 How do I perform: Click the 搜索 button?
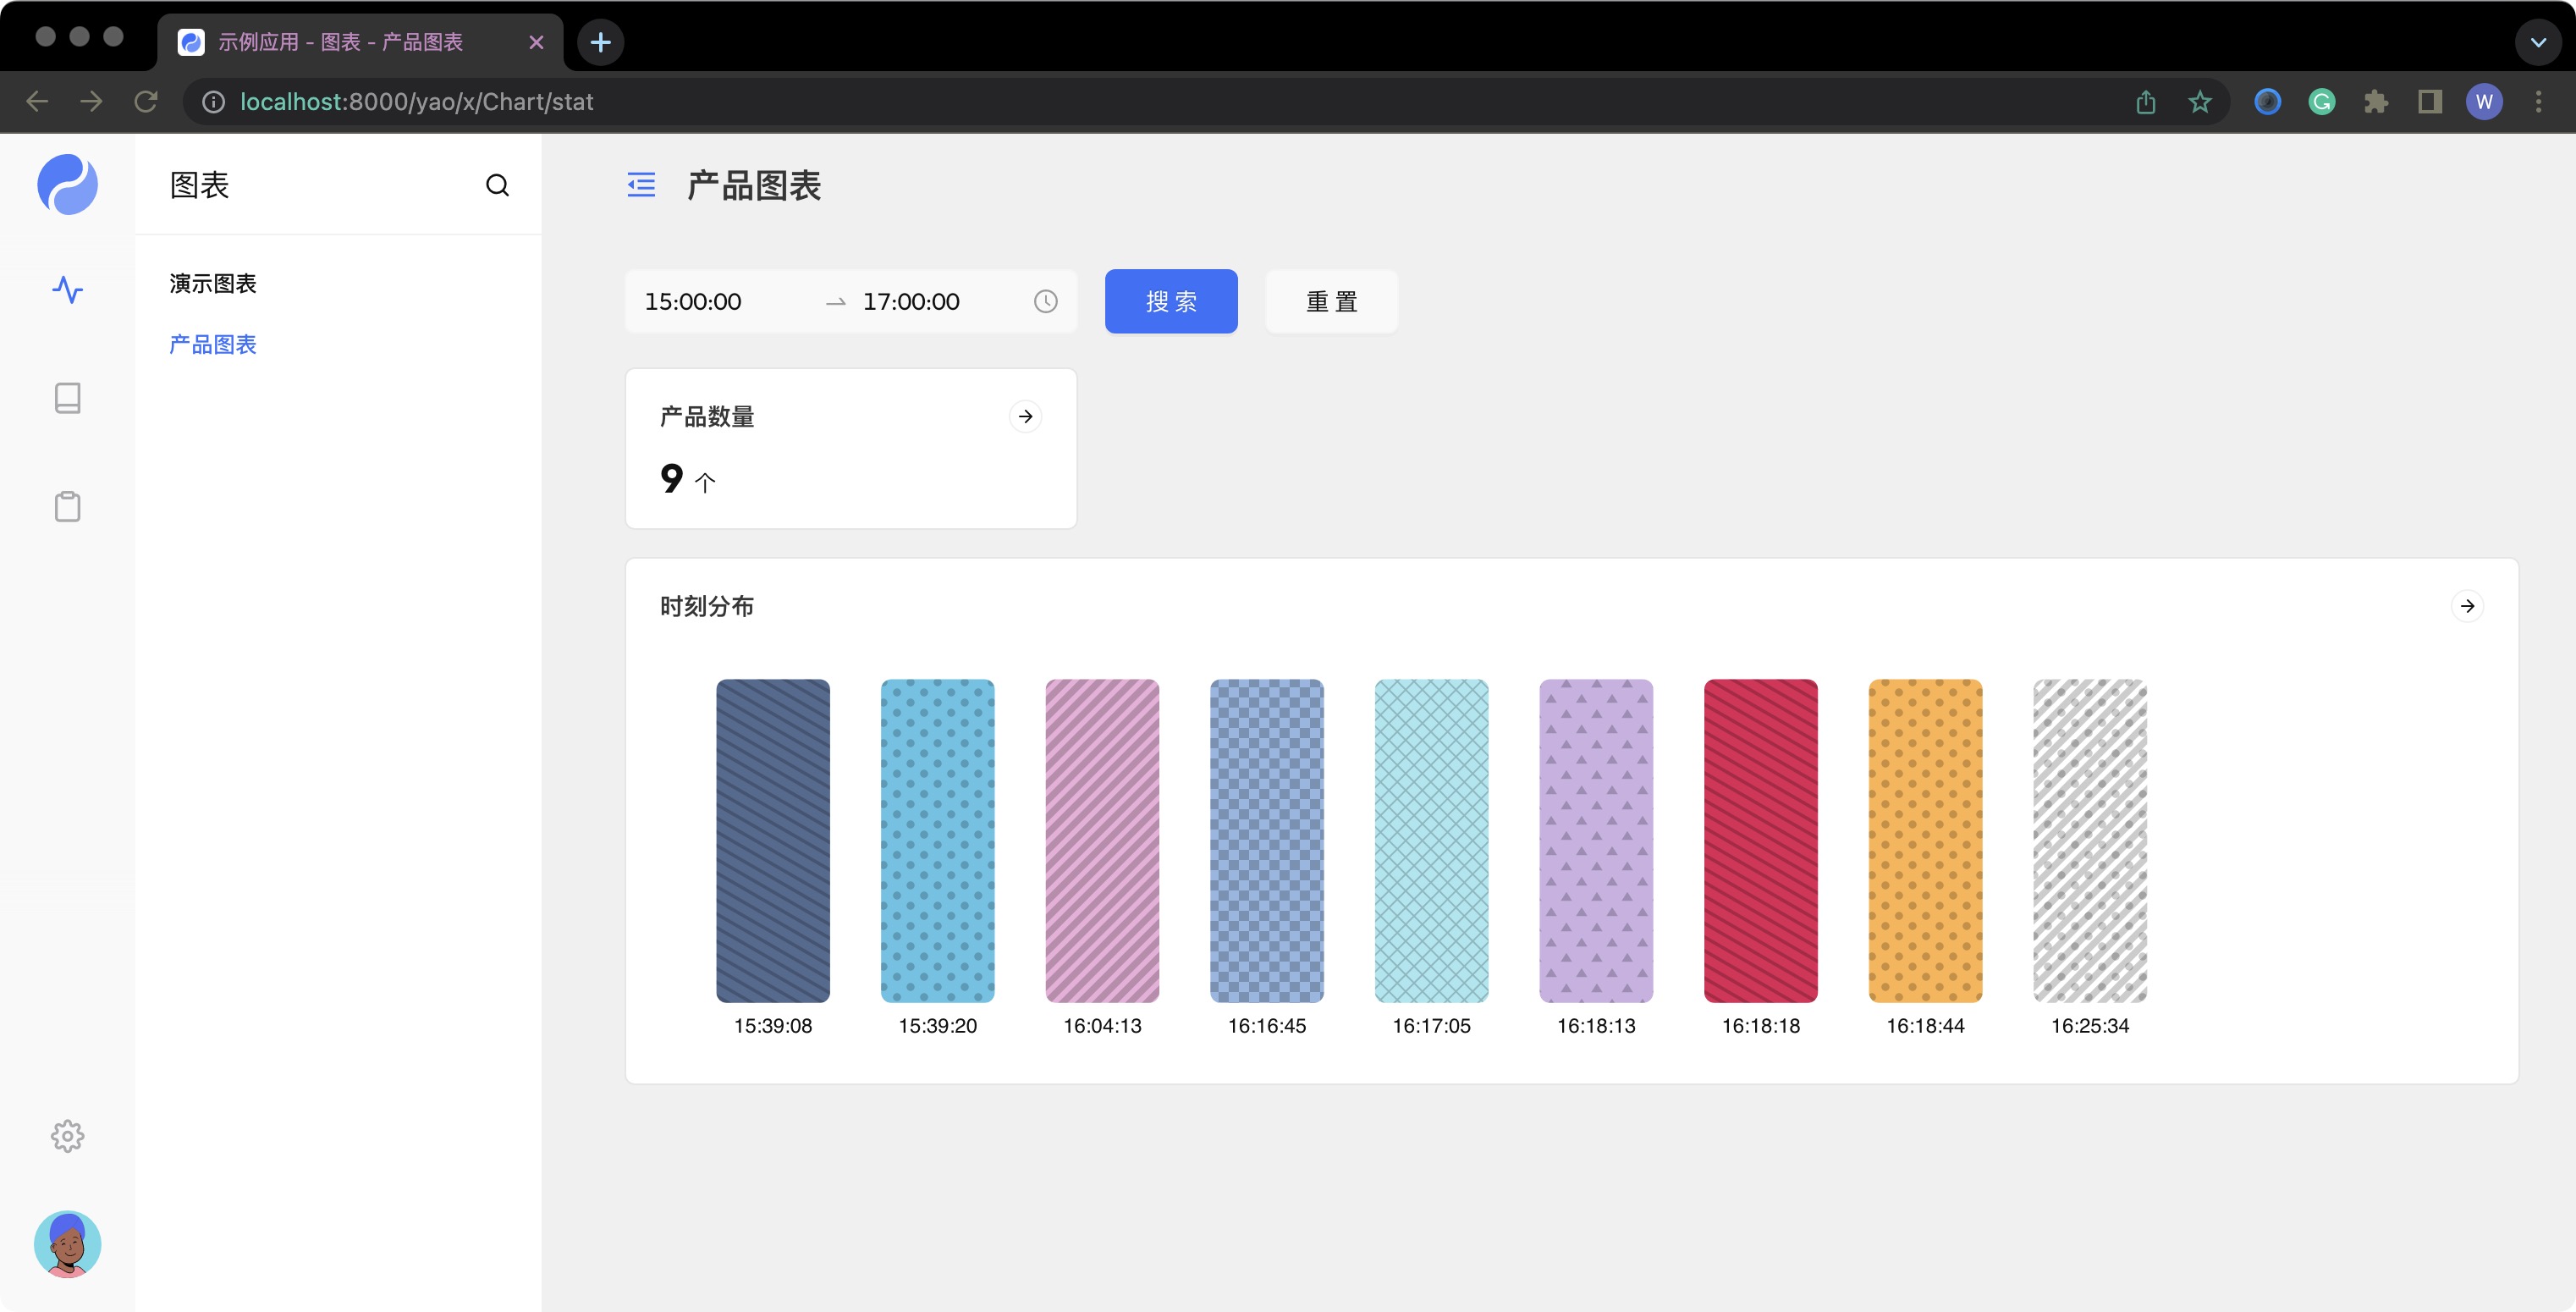point(1170,301)
